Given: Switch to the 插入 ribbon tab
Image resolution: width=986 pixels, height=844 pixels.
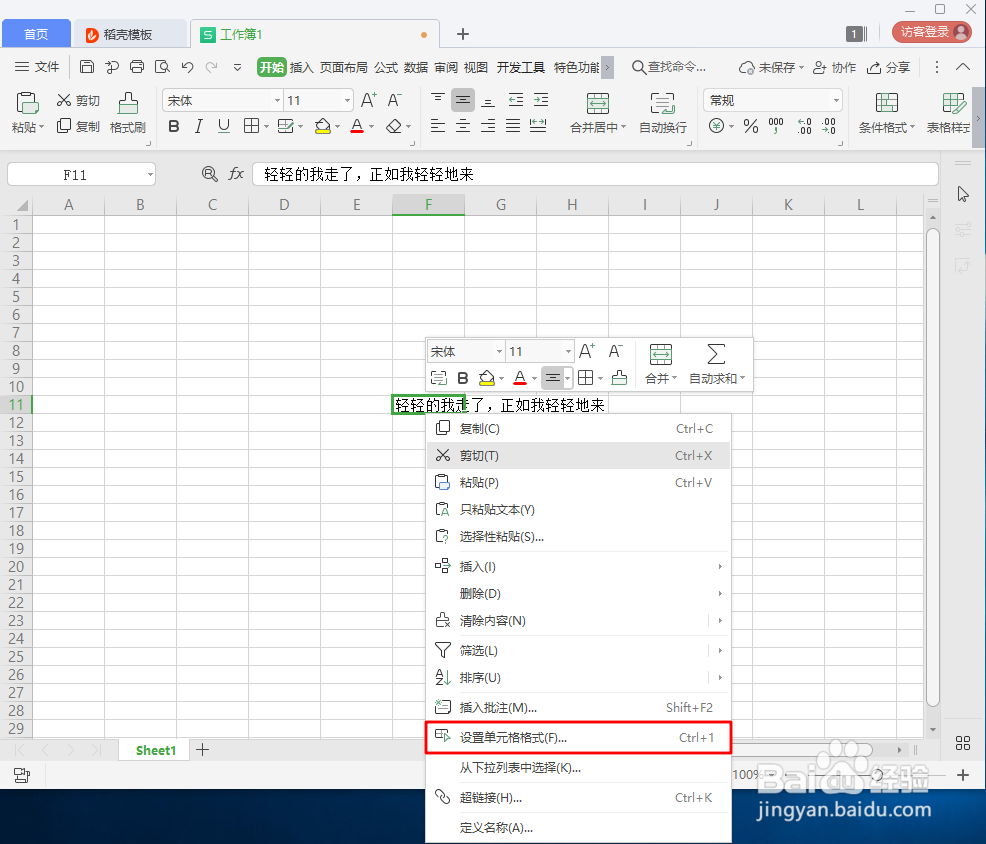Looking at the screenshot, I should (301, 67).
